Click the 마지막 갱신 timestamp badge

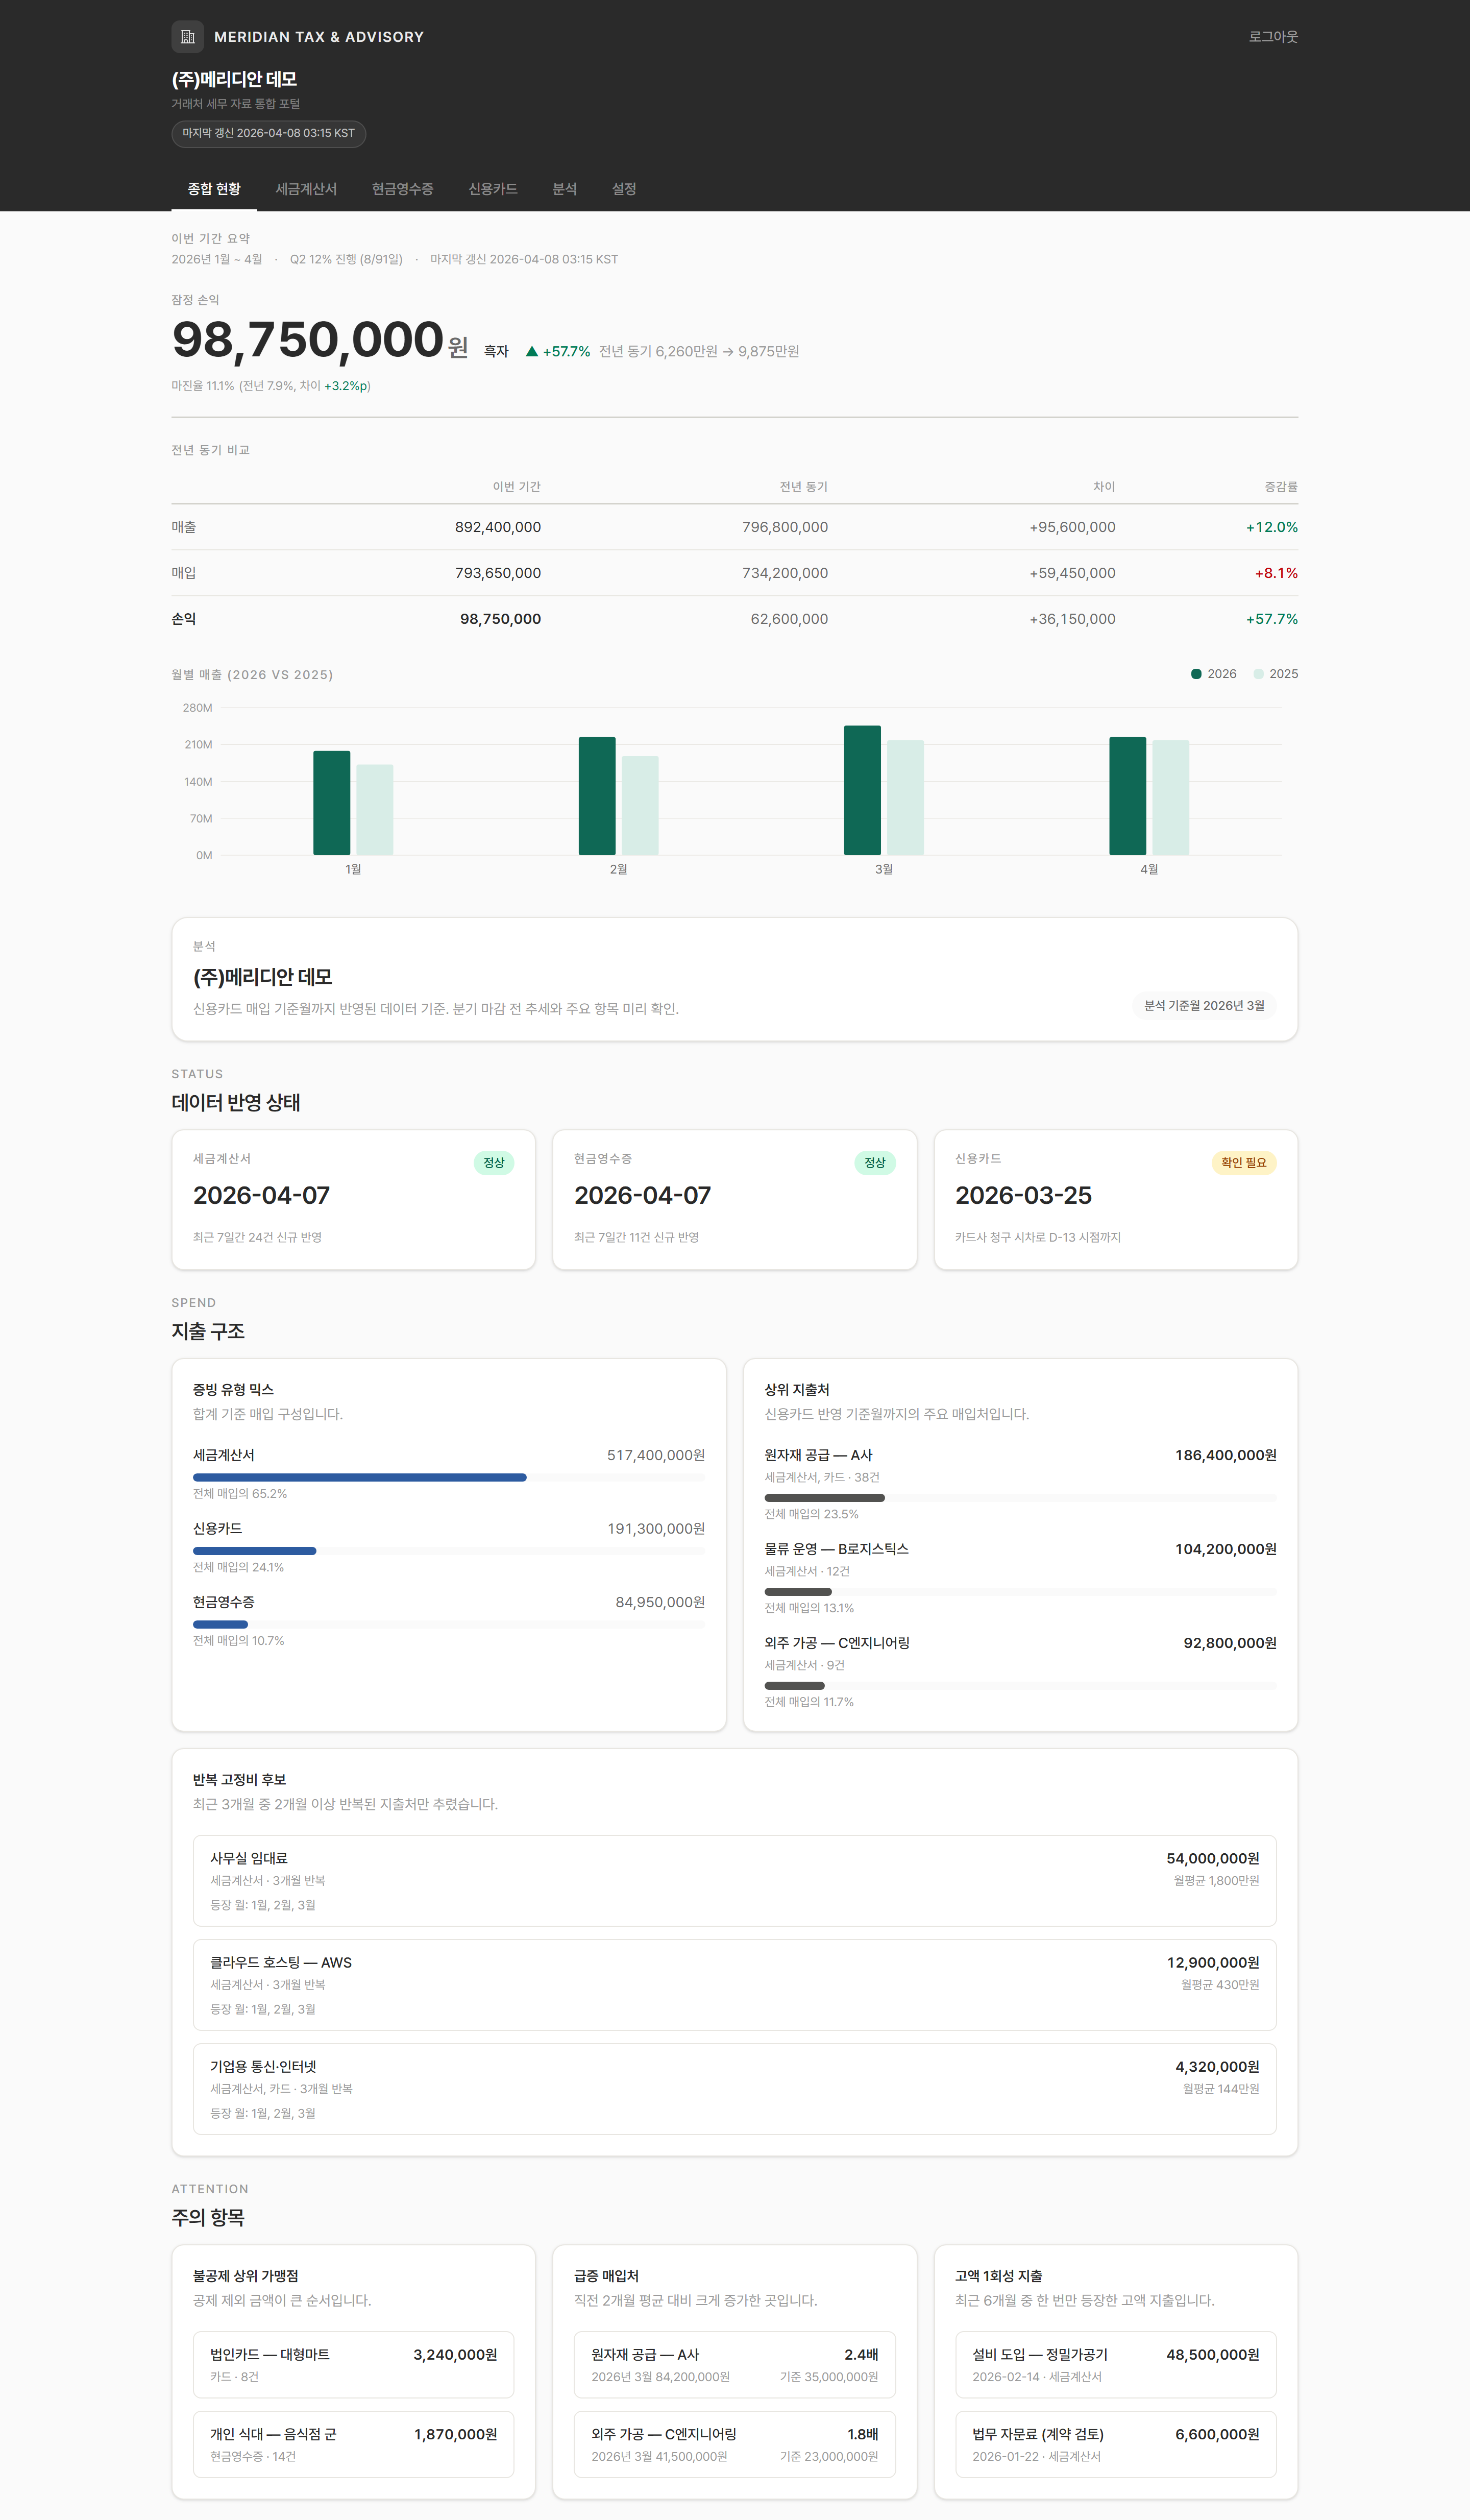(x=268, y=133)
